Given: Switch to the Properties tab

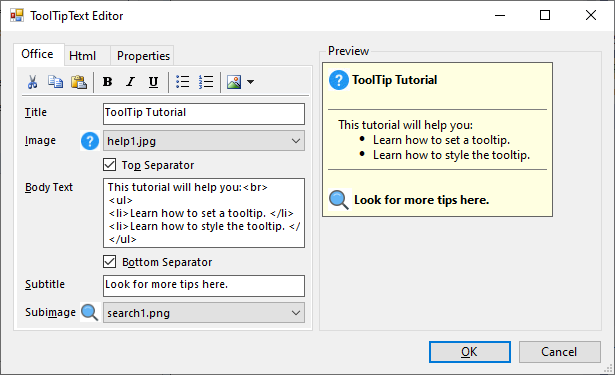Looking at the screenshot, I should [x=143, y=56].
